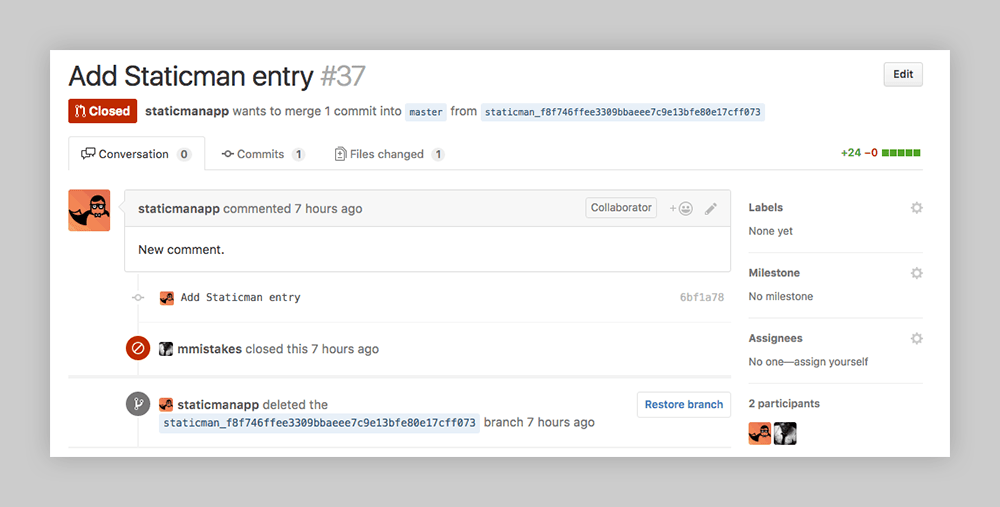Screen dimensions: 1000x507
Task: Click the Files changed count badge
Action: point(438,154)
